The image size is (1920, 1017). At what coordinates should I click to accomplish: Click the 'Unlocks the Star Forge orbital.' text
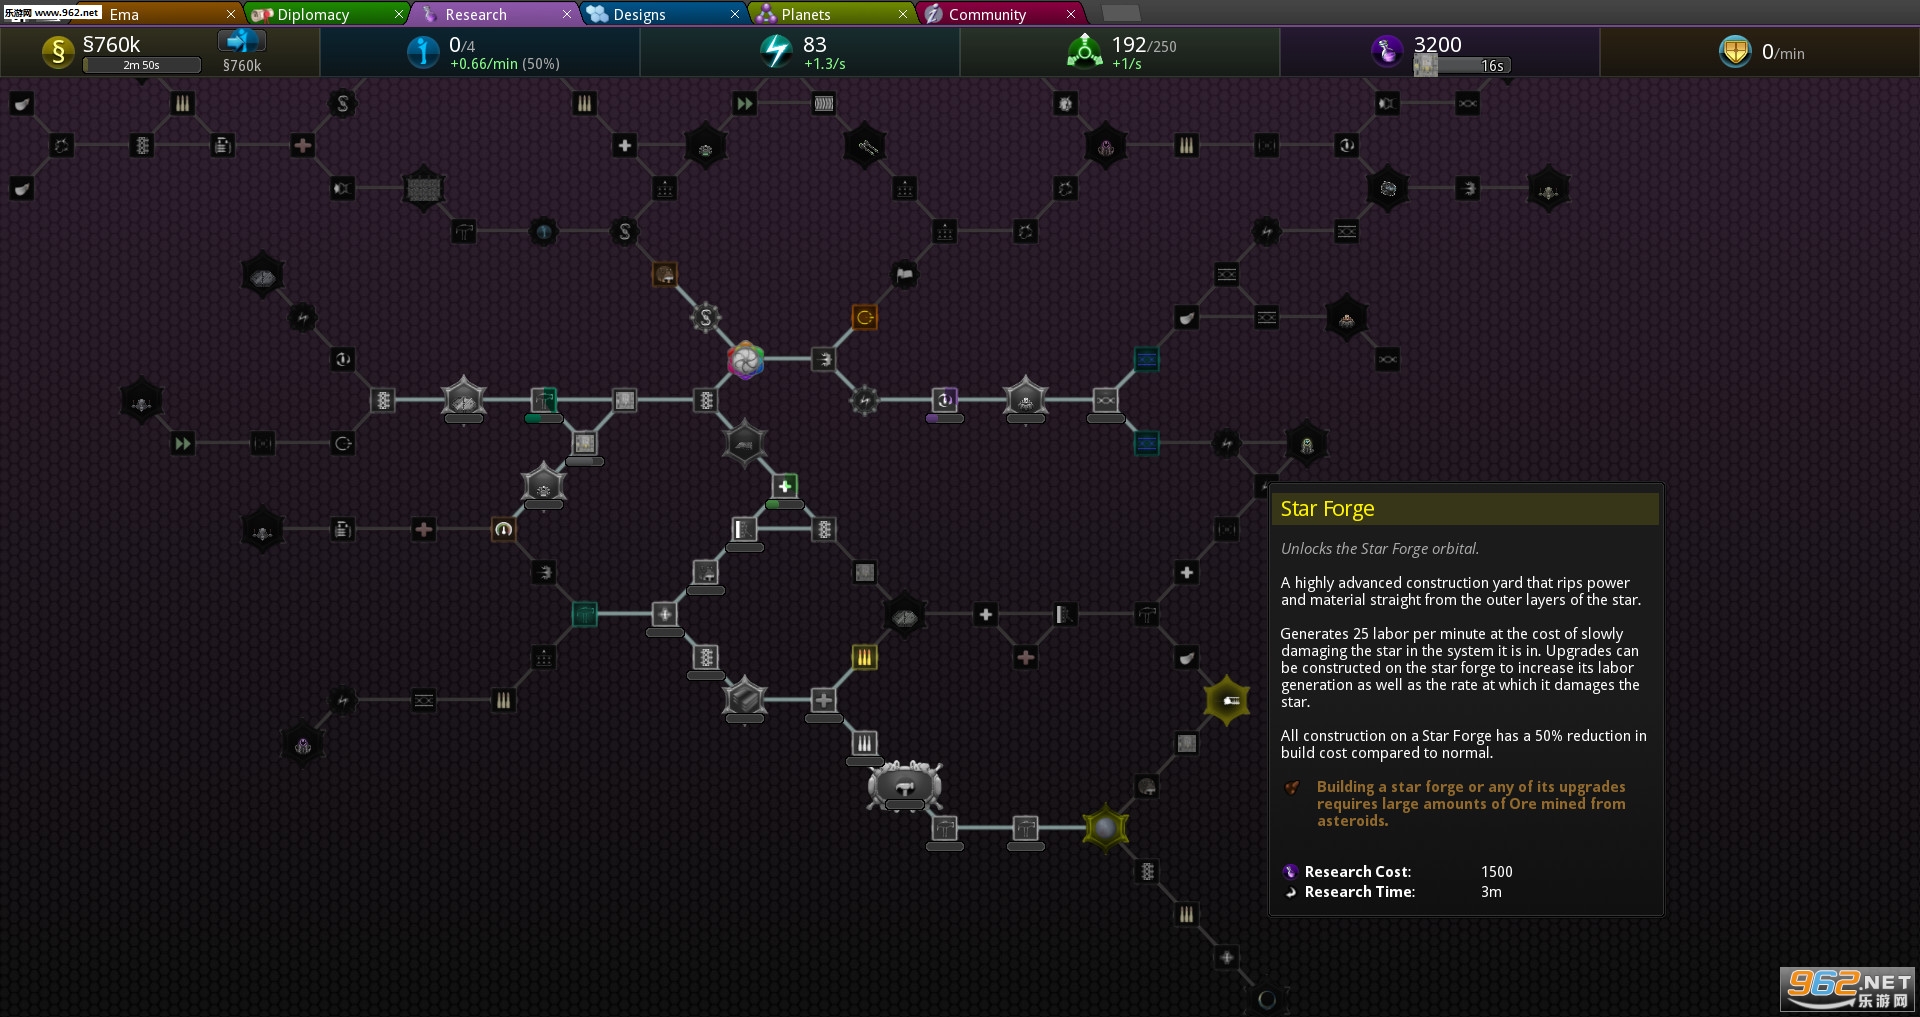click(x=1380, y=549)
